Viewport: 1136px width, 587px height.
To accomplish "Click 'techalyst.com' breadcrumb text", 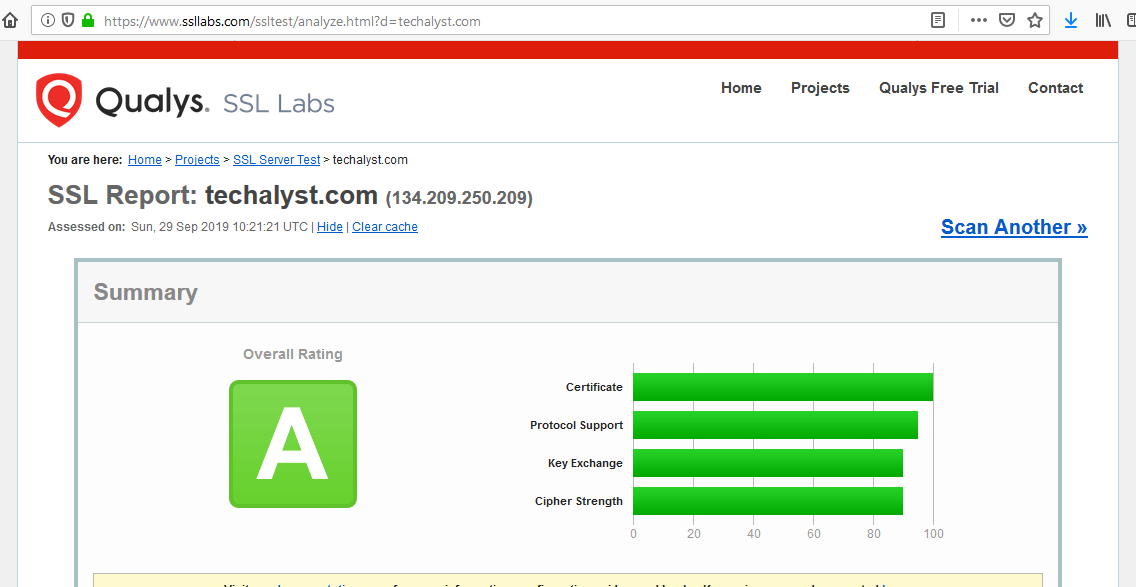I will pos(370,159).
